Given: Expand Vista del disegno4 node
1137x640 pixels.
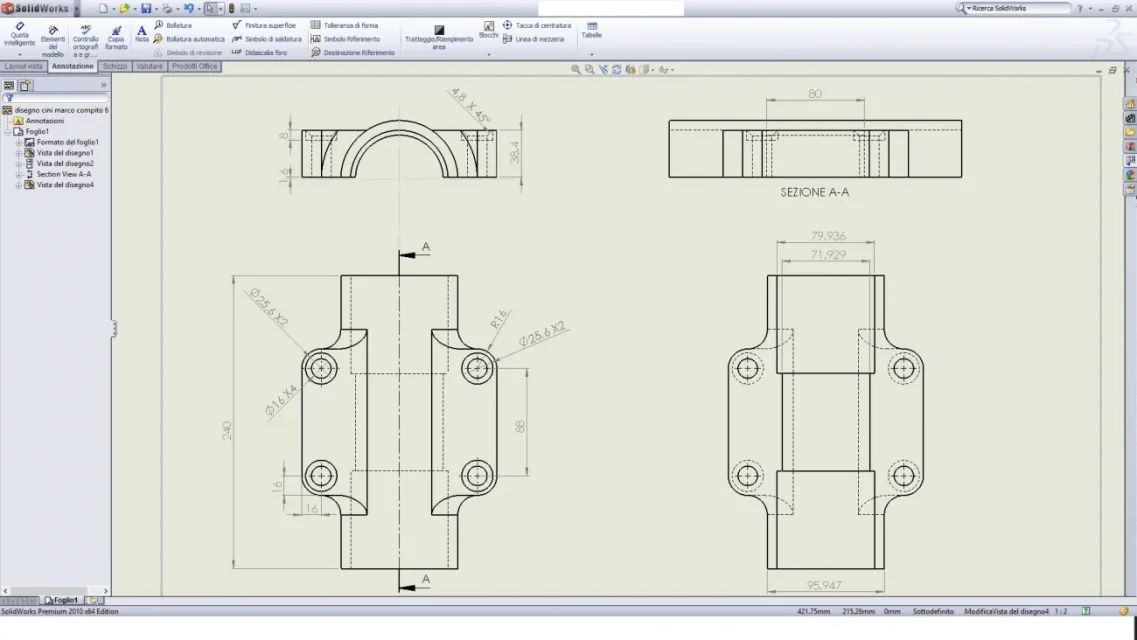Looking at the screenshot, I should (x=19, y=185).
